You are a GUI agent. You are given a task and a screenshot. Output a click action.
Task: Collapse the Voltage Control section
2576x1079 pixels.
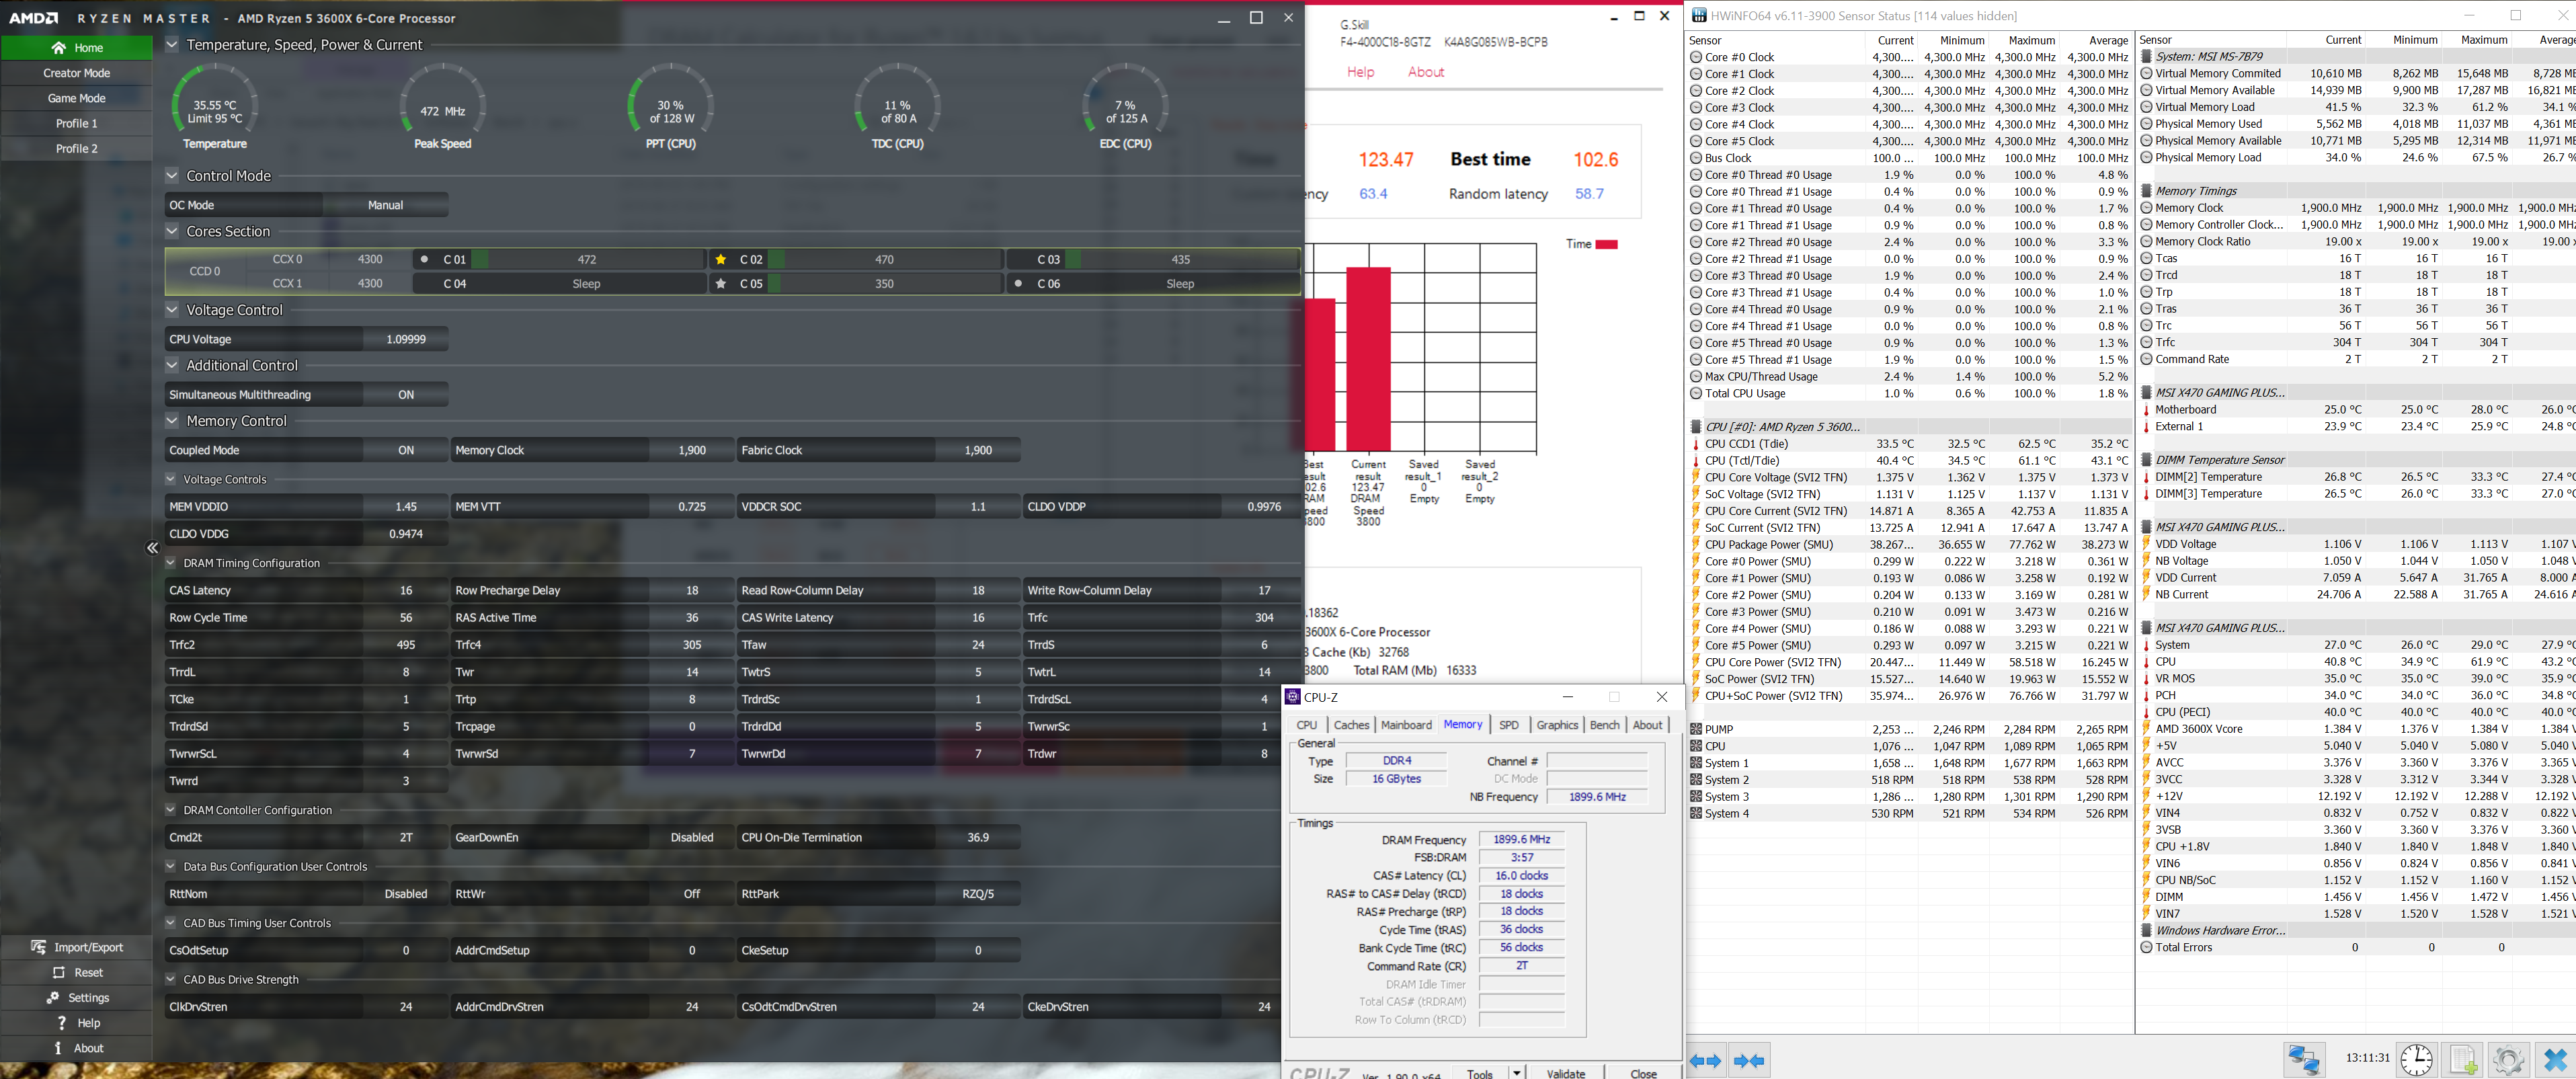click(x=172, y=310)
